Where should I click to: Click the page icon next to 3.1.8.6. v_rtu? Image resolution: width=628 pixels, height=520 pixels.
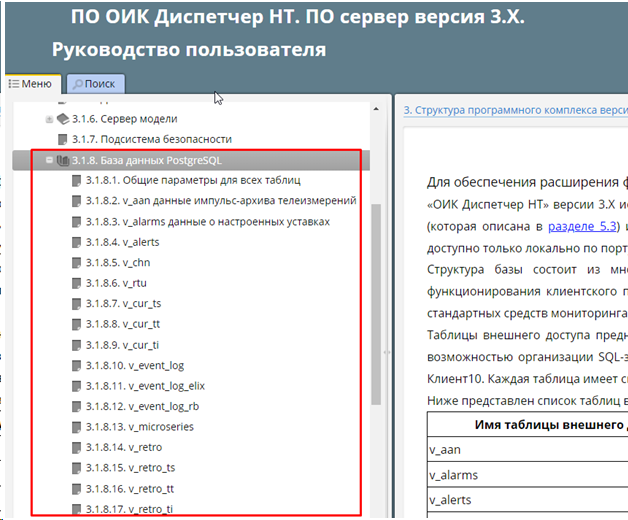pos(77,284)
